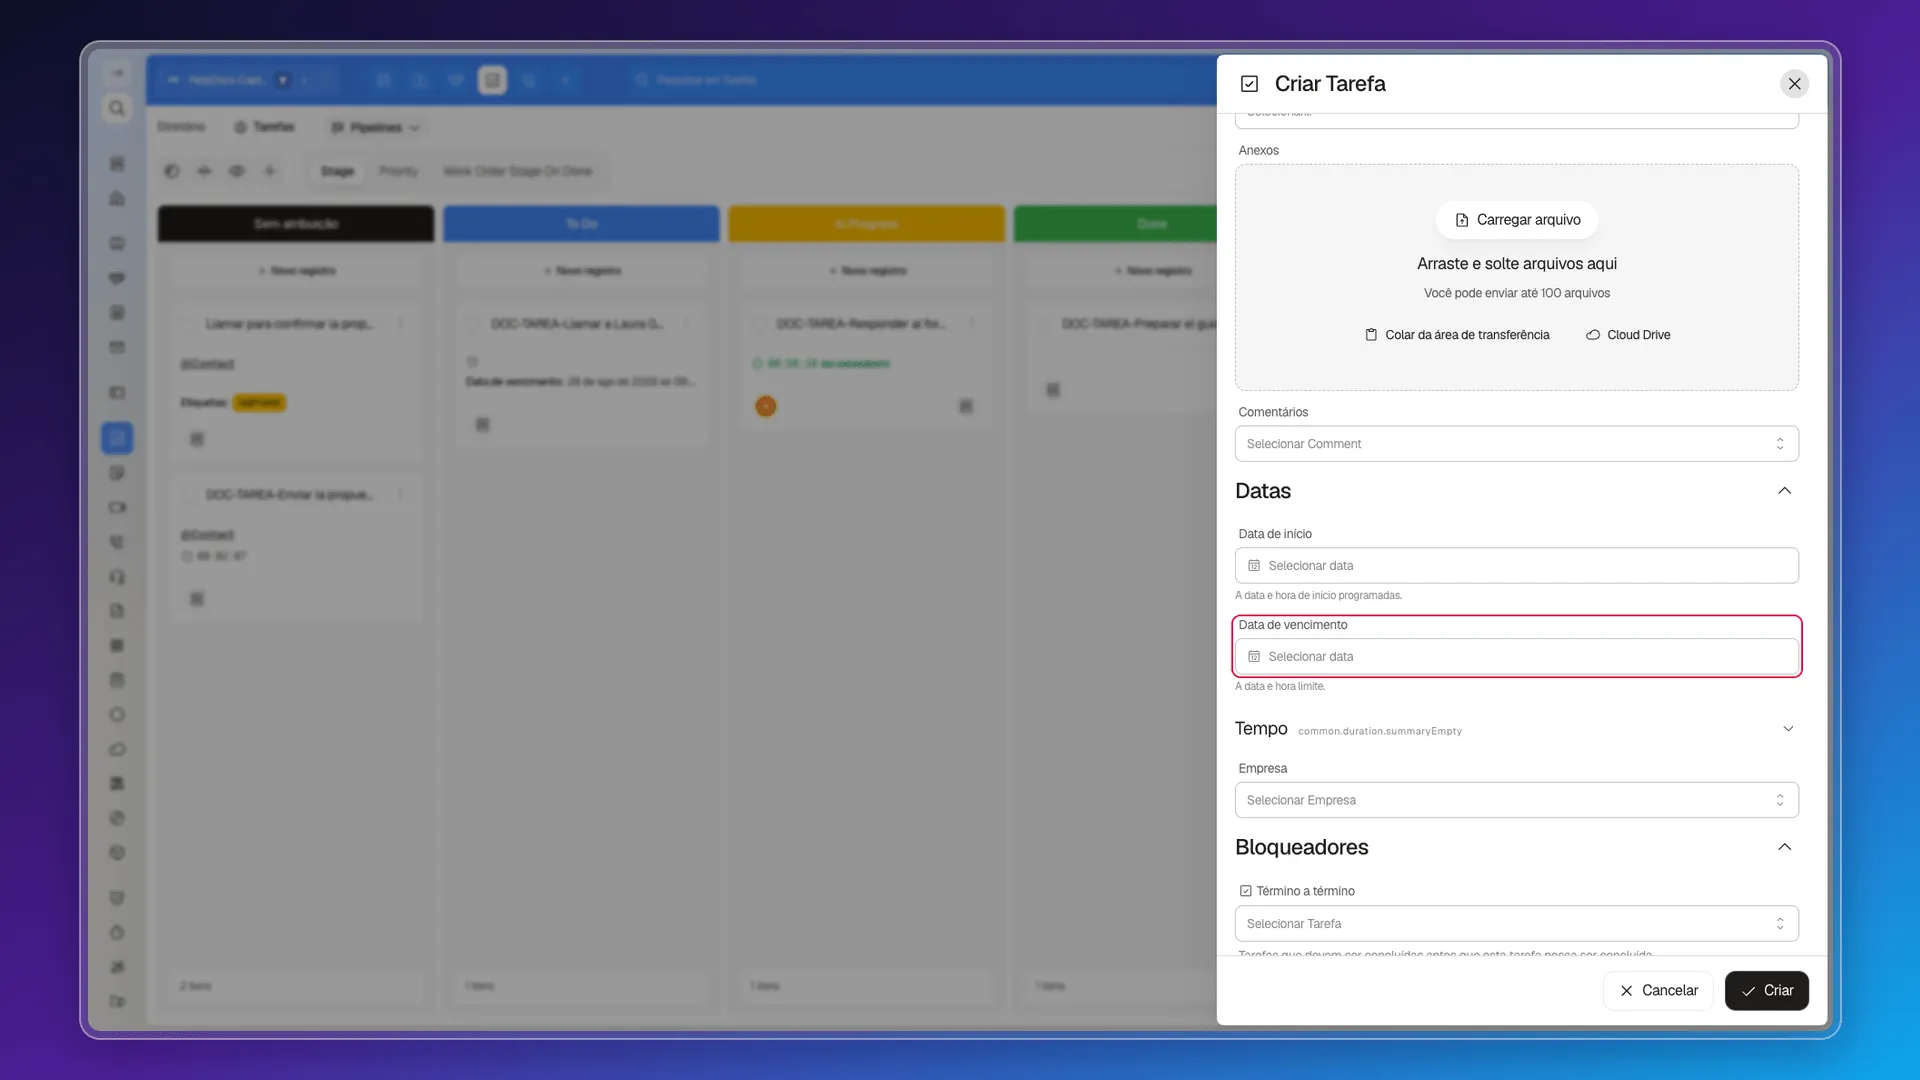Click Carregar arquivo upload button
This screenshot has width=1920, height=1080.
[1517, 220]
